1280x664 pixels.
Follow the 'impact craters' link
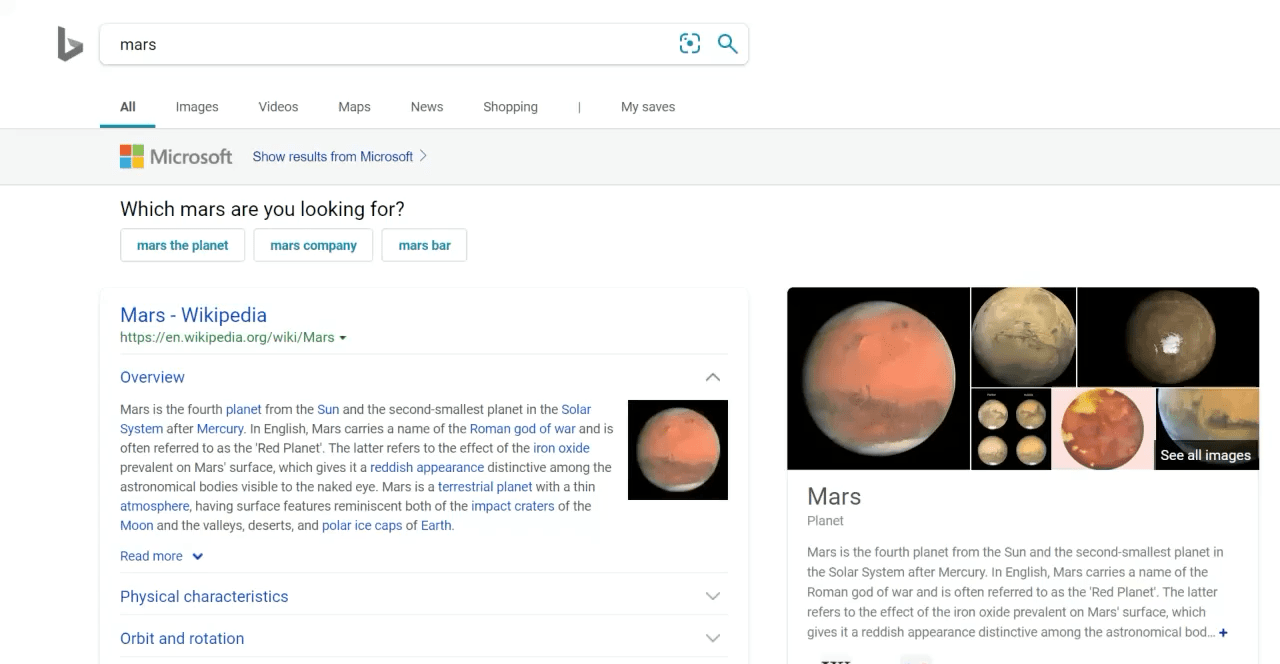click(x=512, y=506)
